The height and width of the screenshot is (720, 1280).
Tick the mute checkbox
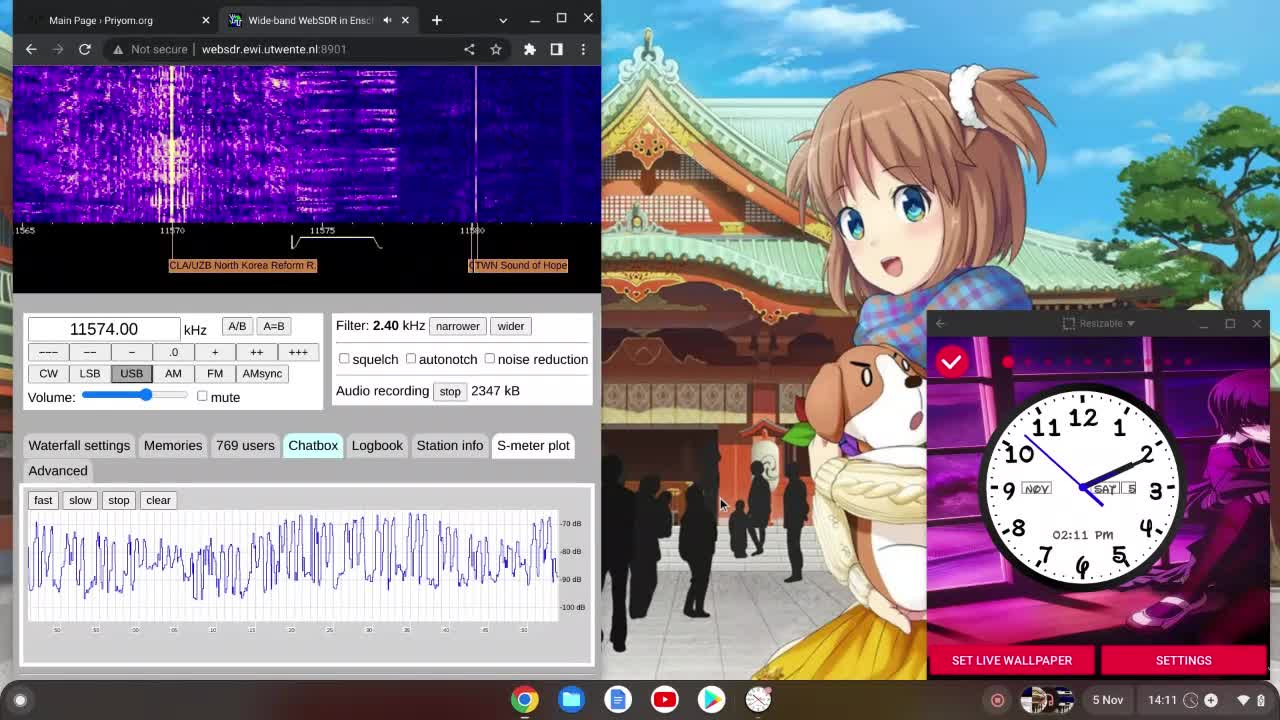coord(202,397)
